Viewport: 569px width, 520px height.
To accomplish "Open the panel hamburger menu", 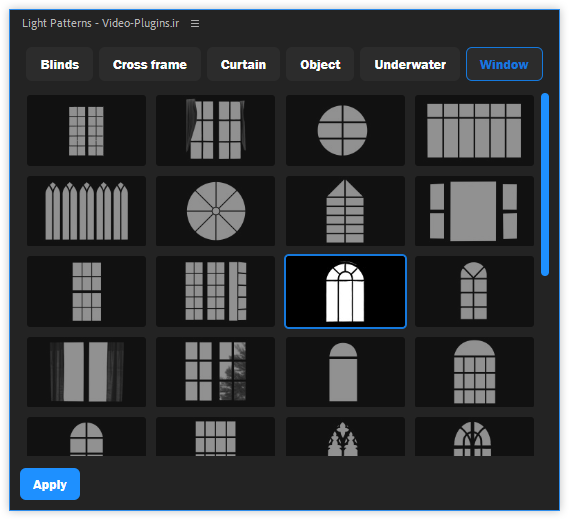I will click(195, 24).
